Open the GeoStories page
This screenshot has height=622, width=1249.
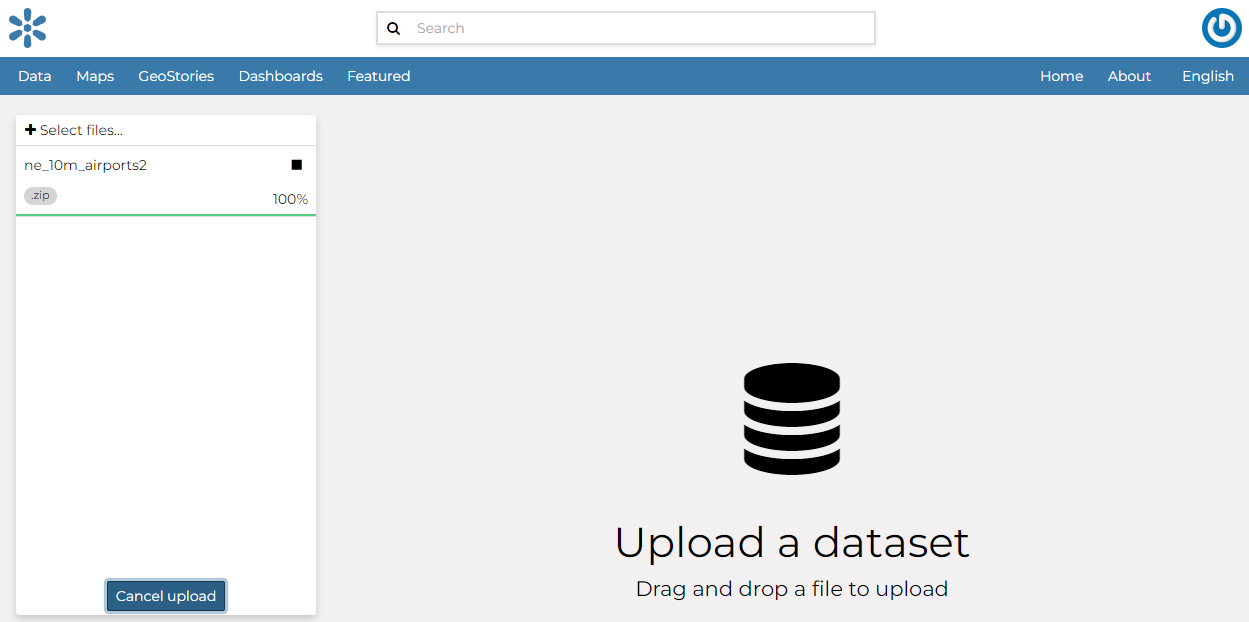[176, 76]
